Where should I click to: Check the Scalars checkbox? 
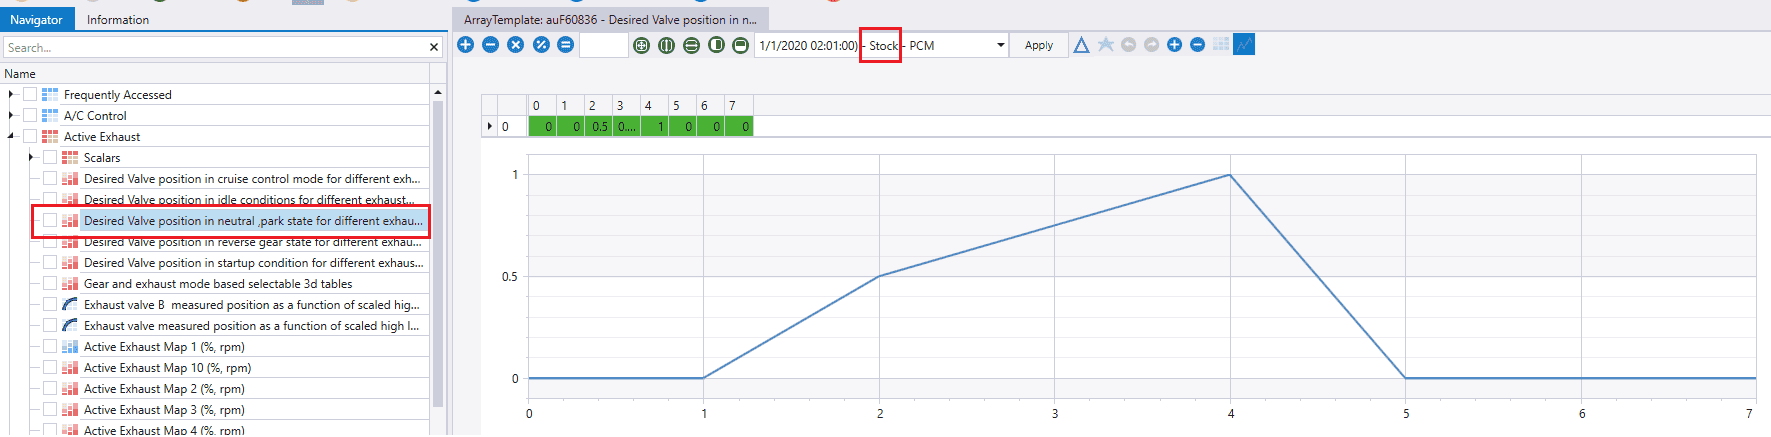coord(50,158)
